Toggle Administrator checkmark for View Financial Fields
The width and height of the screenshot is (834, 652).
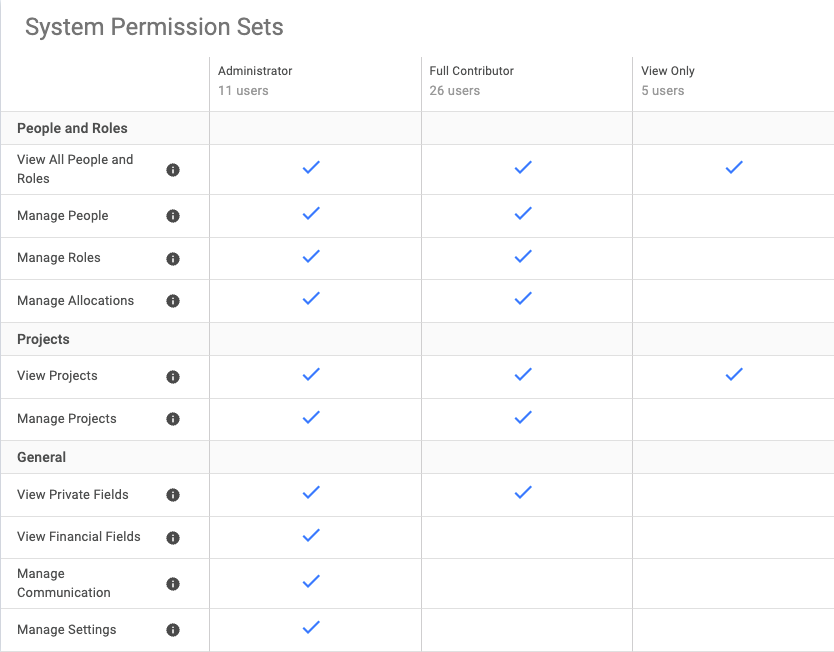[x=311, y=536]
